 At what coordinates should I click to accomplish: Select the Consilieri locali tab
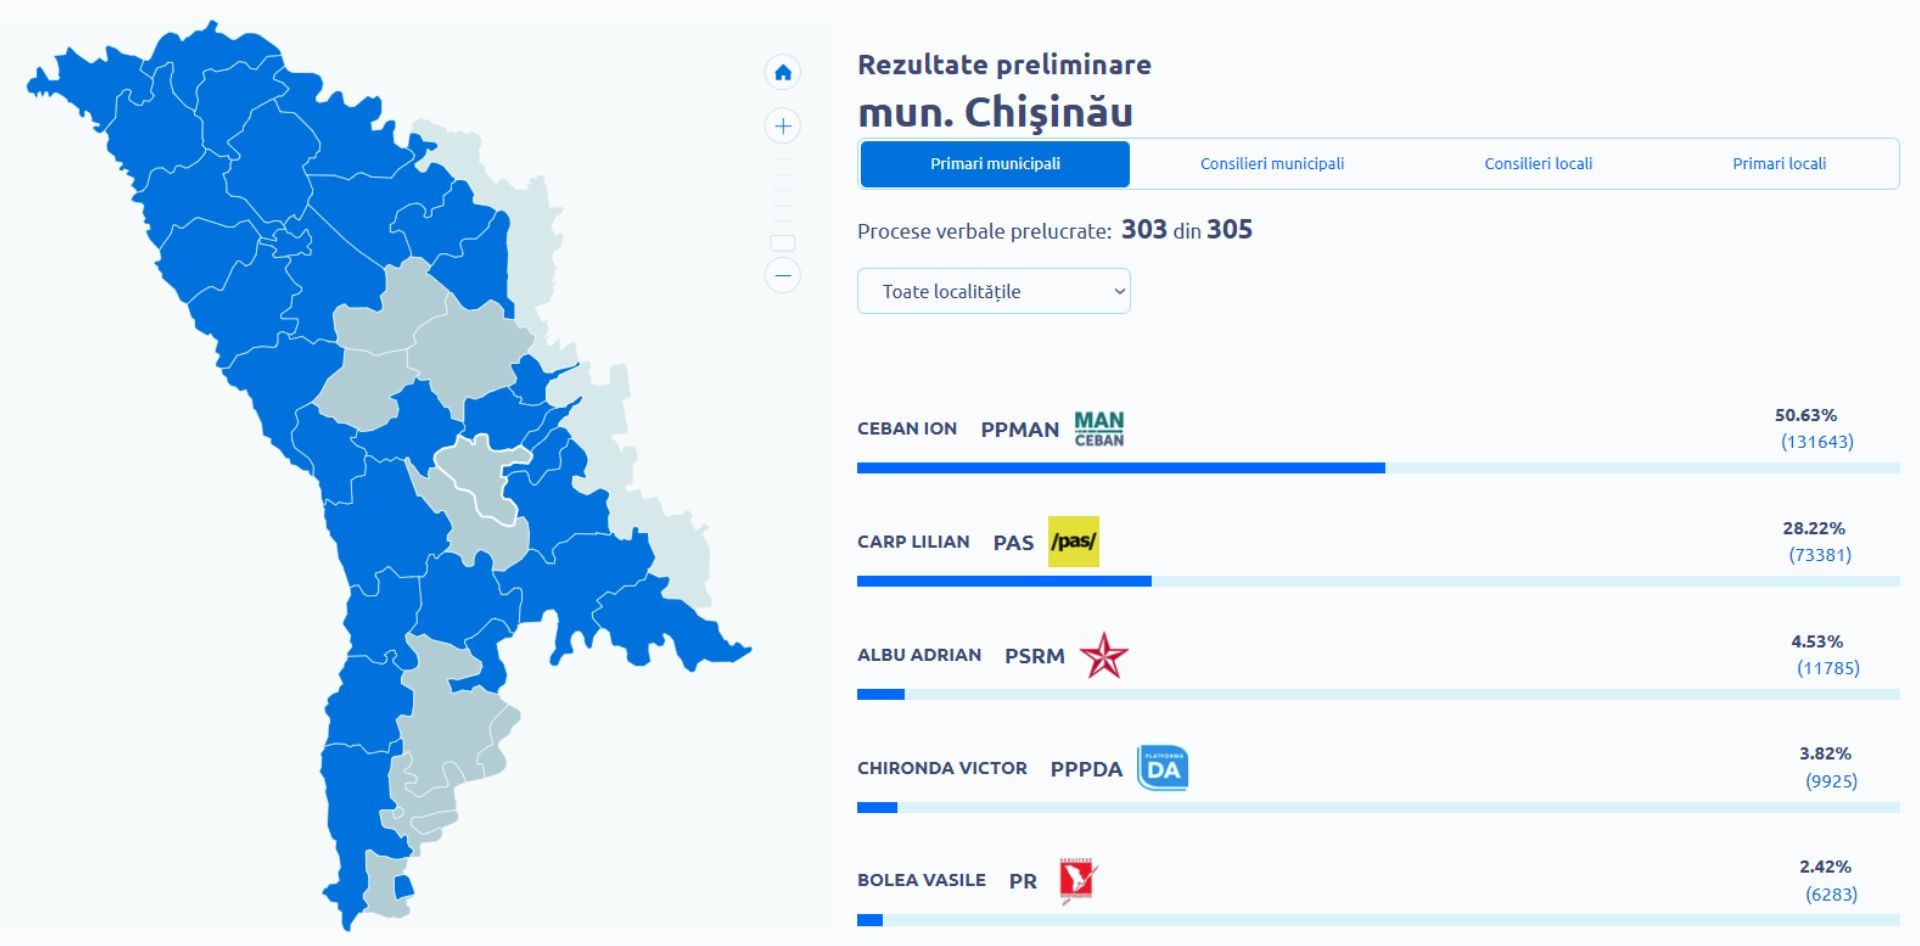point(1538,164)
